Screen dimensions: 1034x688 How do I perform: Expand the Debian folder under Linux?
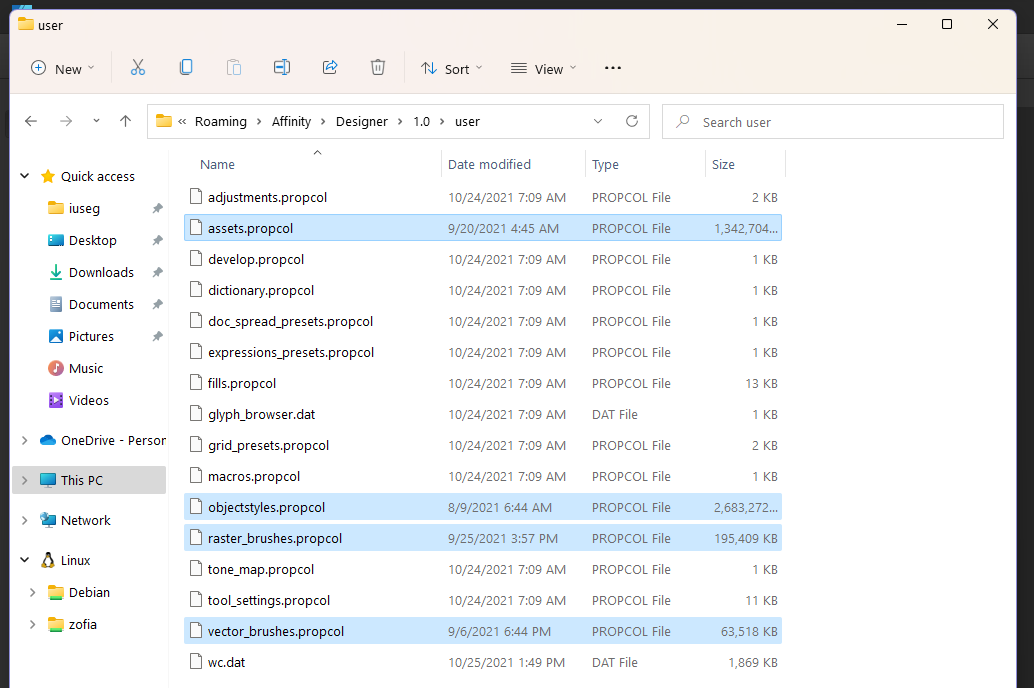click(x=31, y=592)
